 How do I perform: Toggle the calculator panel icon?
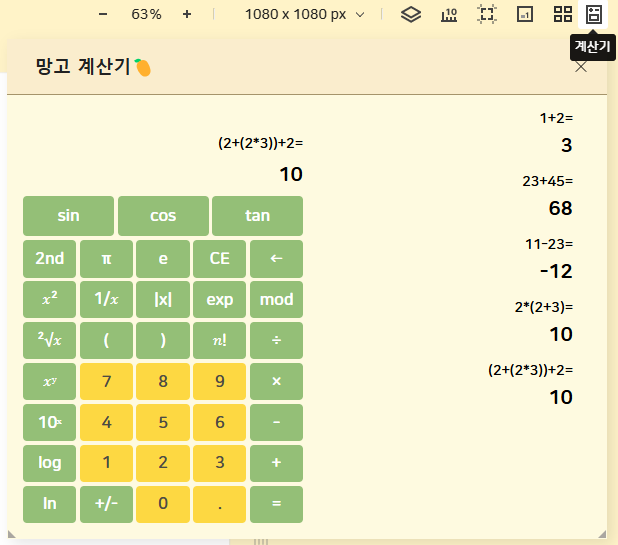click(x=594, y=14)
